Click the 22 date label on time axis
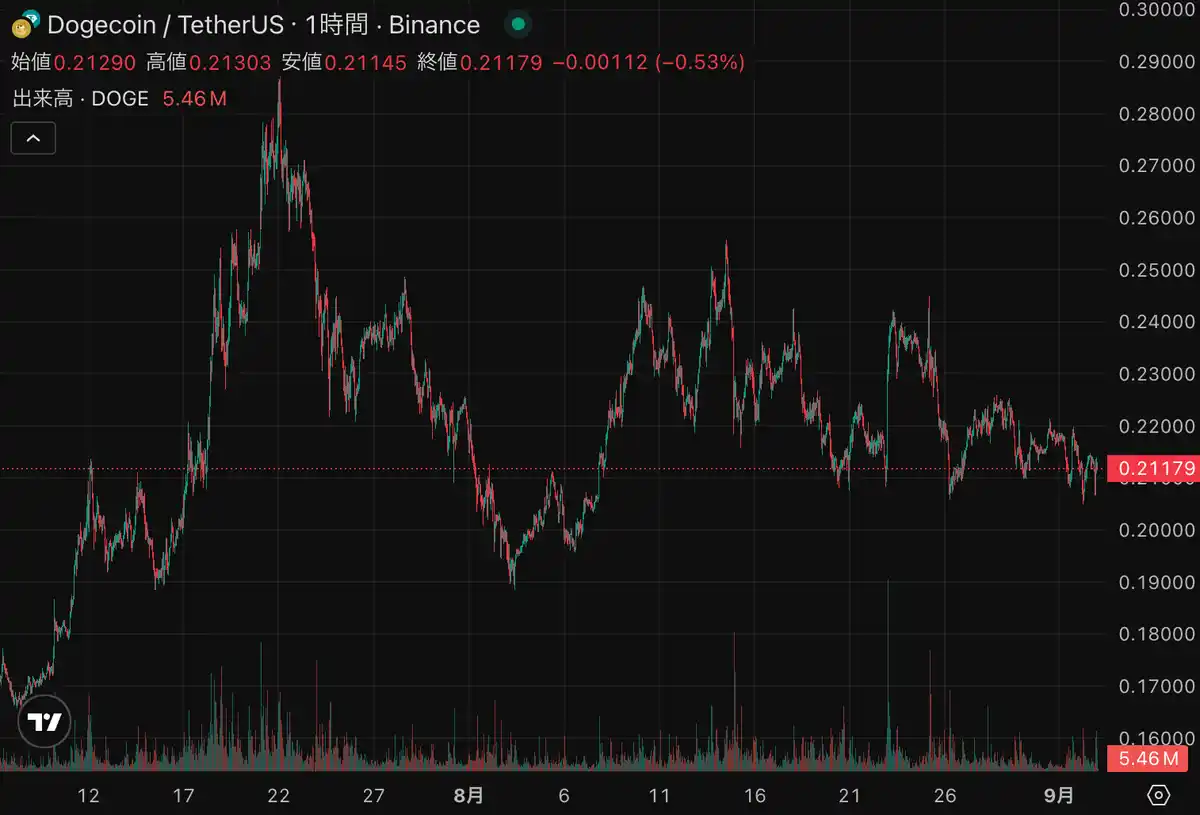 (x=279, y=796)
